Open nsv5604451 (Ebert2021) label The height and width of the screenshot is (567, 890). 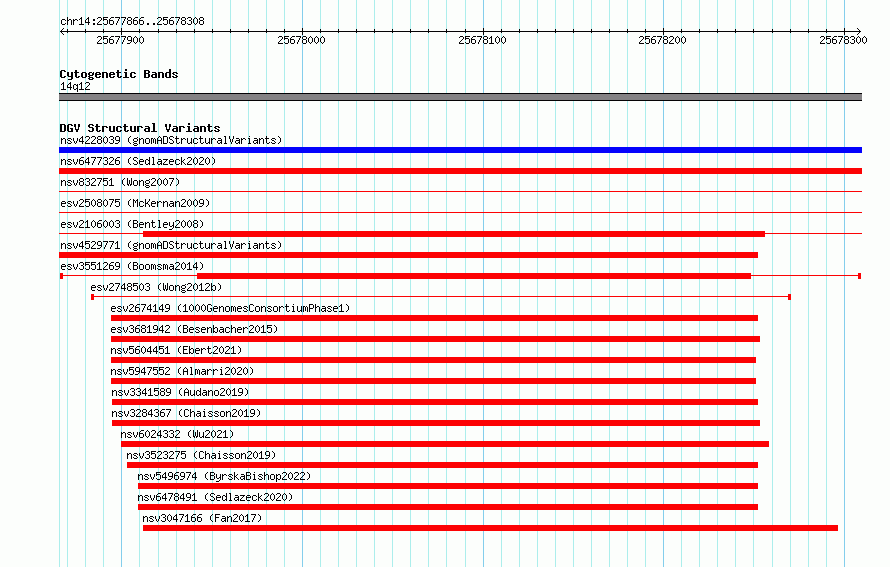pyautogui.click(x=176, y=350)
